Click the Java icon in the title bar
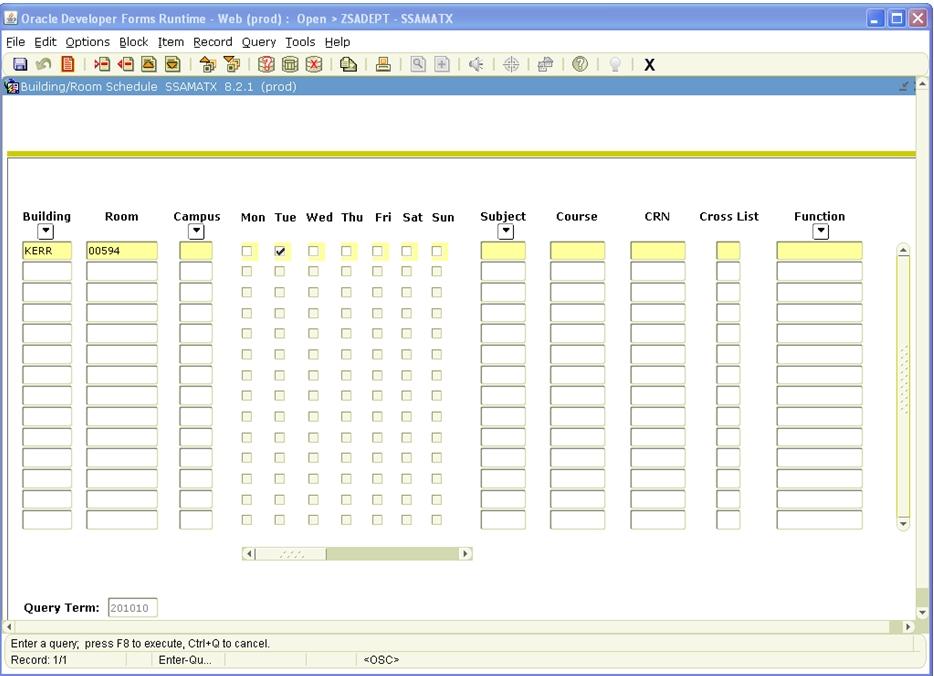The image size is (934, 676). [x=11, y=18]
